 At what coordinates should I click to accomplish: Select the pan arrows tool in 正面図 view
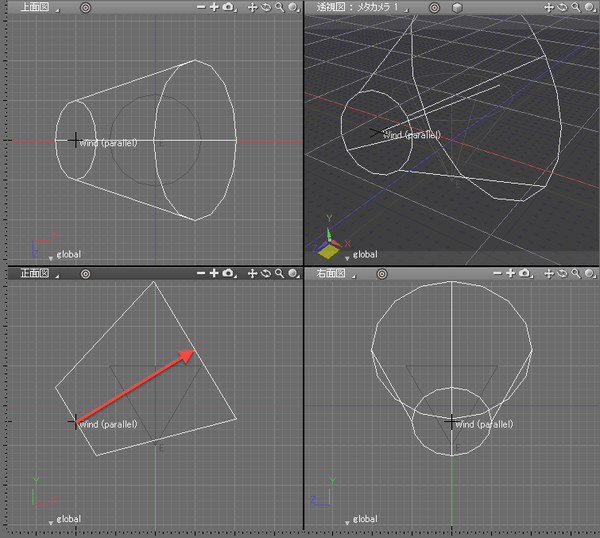click(253, 274)
